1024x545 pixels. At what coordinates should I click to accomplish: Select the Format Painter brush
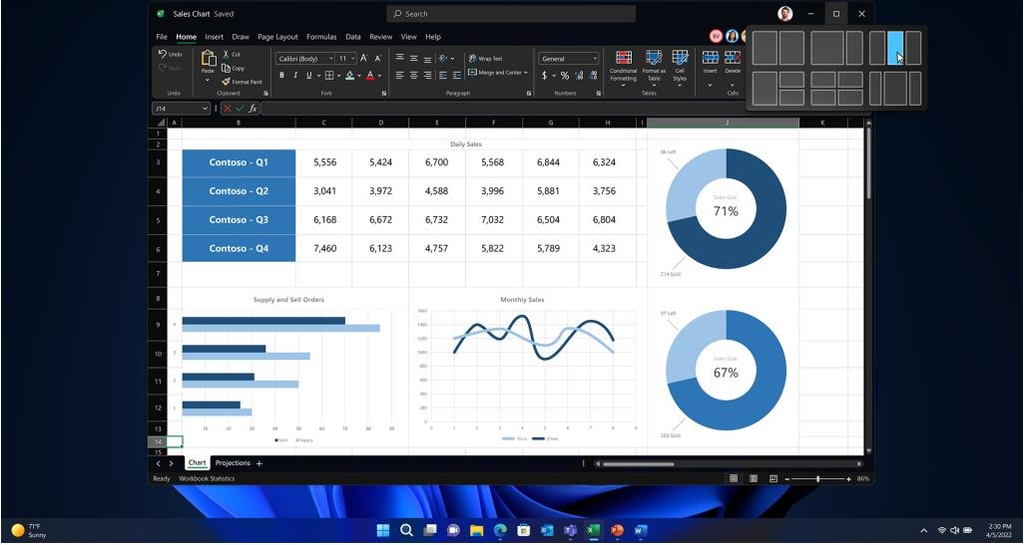pos(226,82)
